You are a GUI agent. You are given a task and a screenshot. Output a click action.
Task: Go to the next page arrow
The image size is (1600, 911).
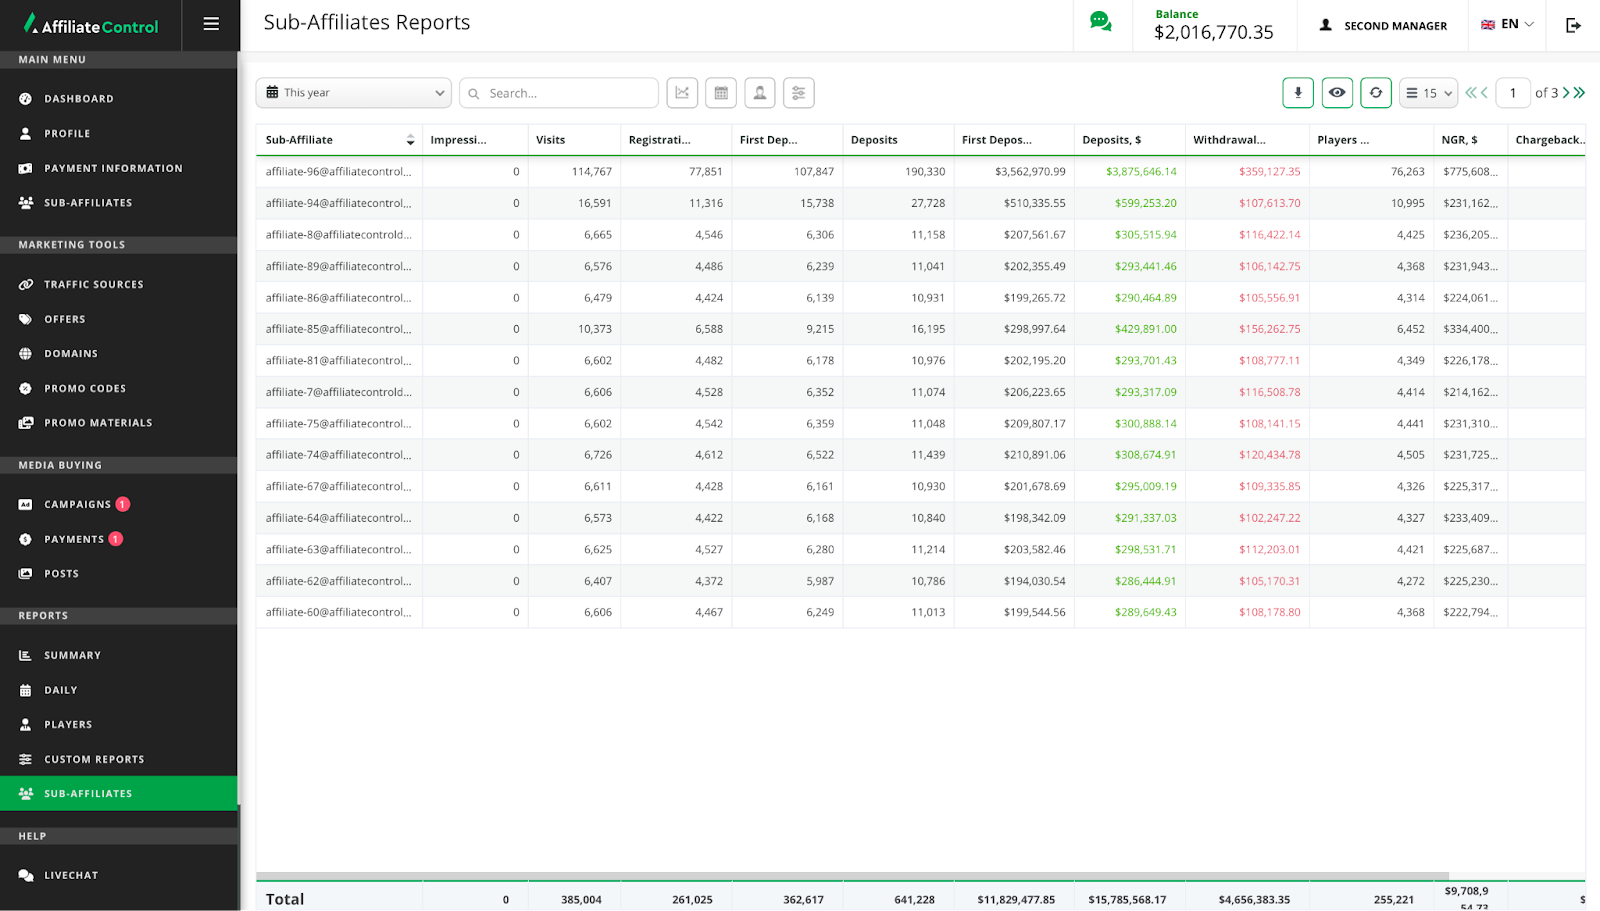[x=1566, y=93]
